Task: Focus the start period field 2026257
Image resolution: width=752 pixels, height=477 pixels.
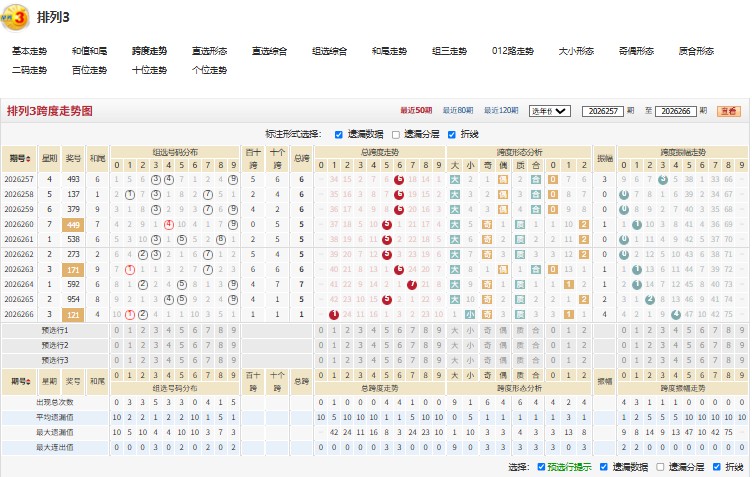Action: pos(603,111)
